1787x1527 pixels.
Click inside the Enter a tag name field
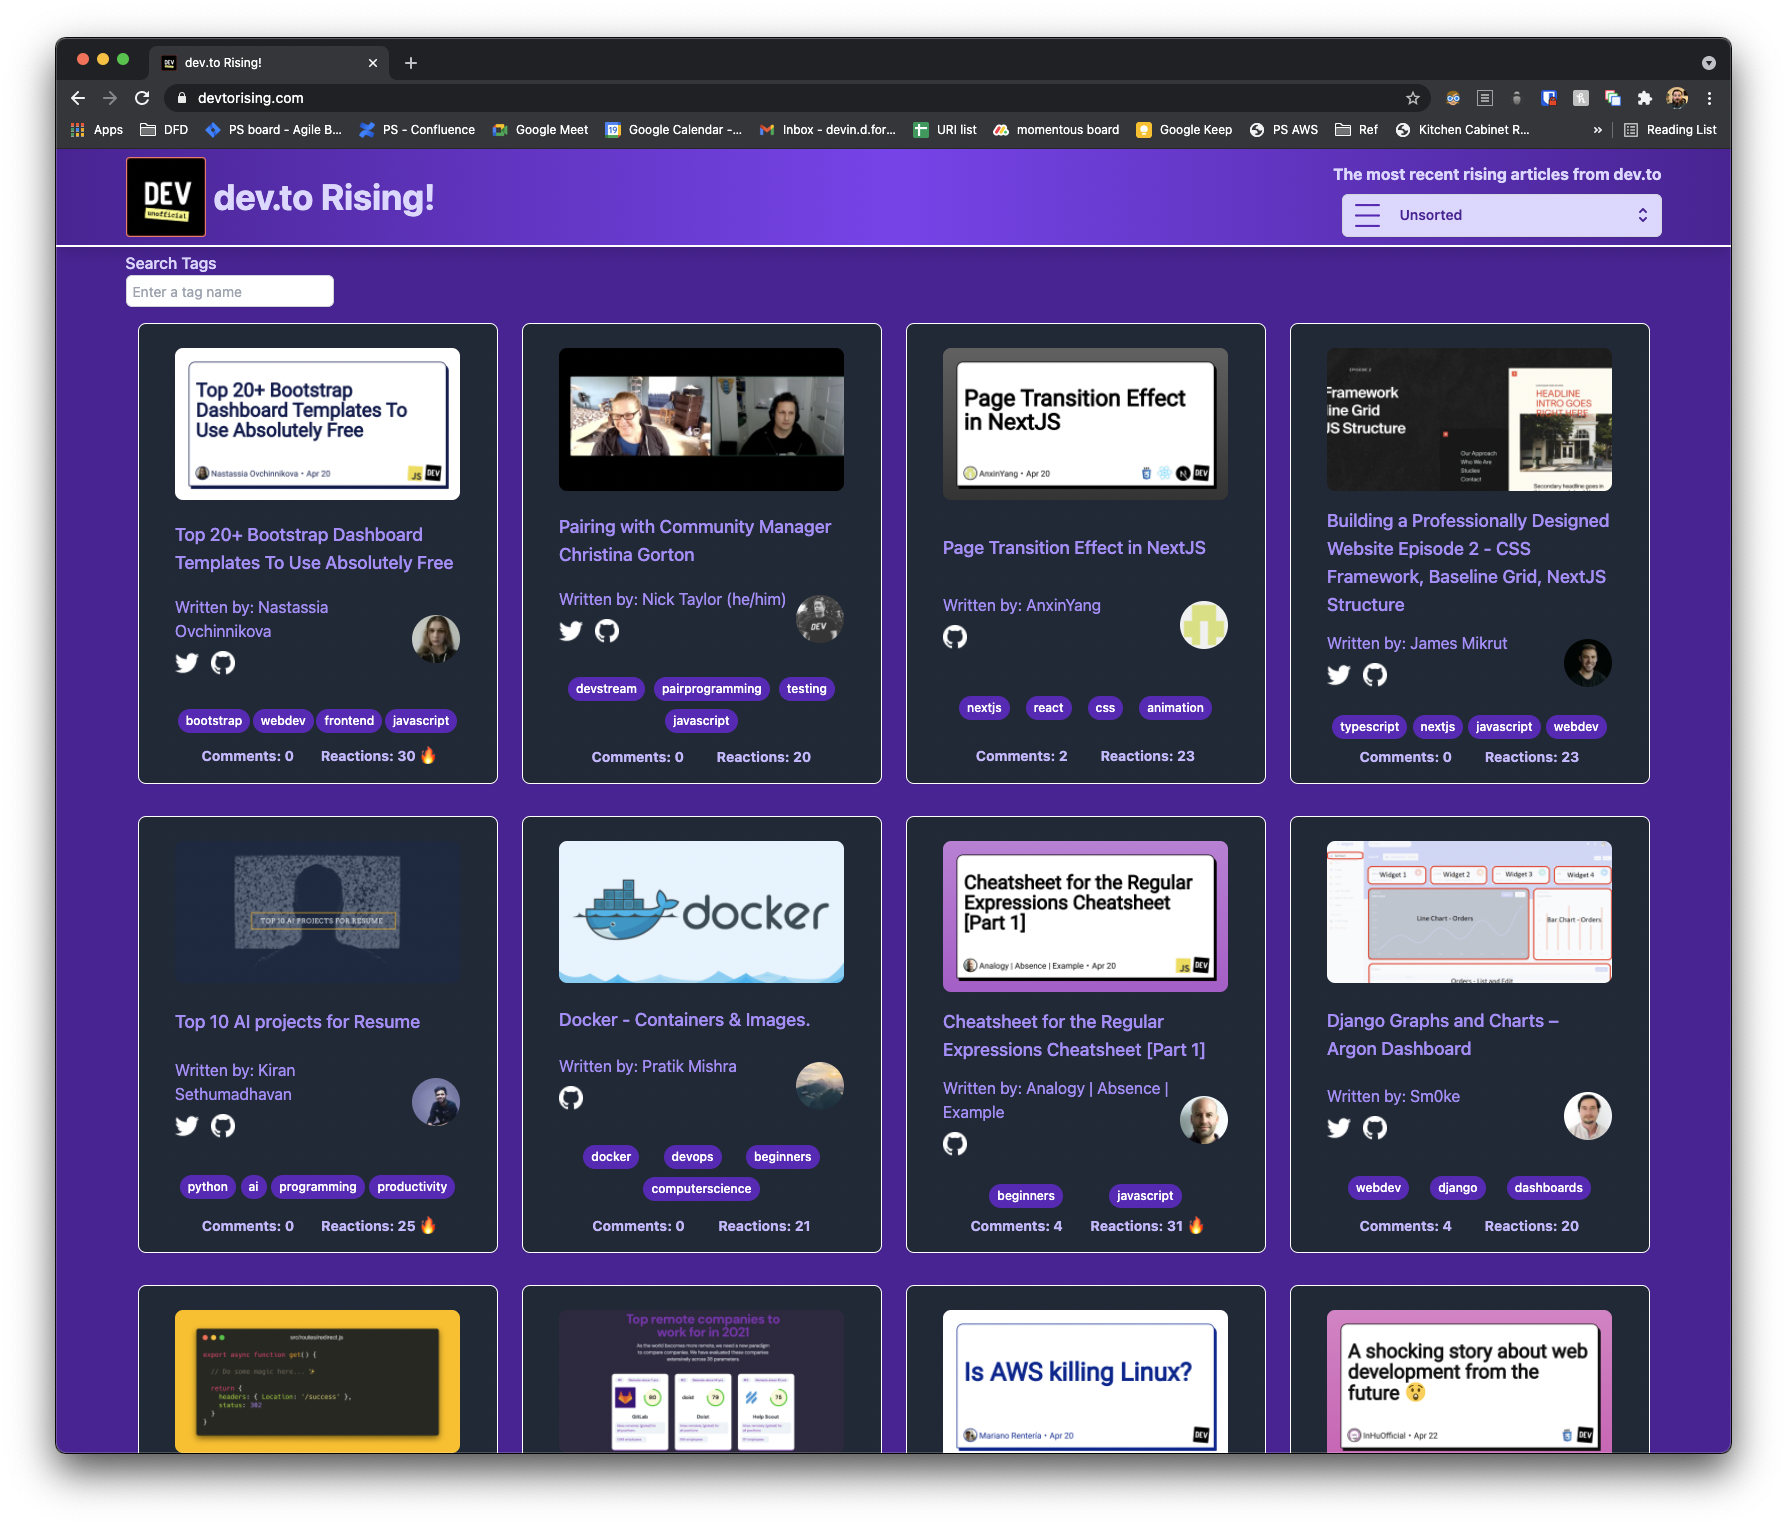229,291
